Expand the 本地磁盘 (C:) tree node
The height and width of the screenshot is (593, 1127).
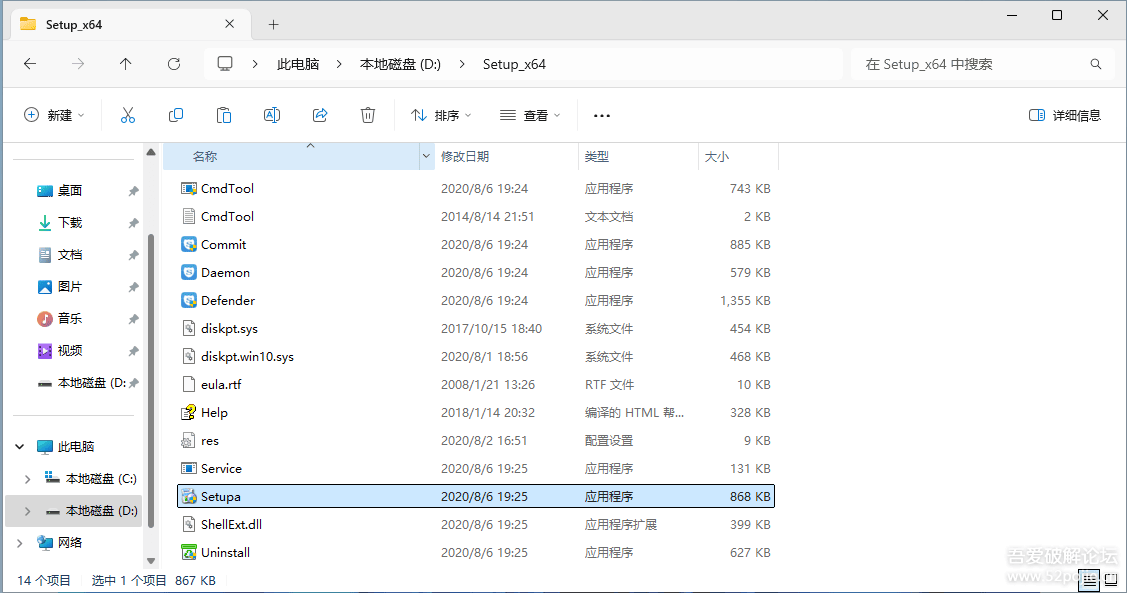[27, 479]
